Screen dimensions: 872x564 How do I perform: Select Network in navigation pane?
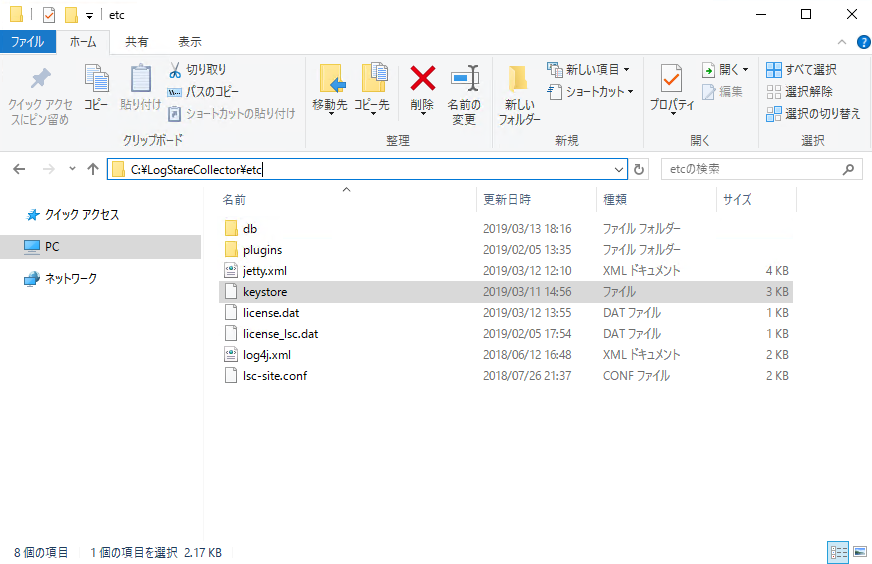point(61,279)
